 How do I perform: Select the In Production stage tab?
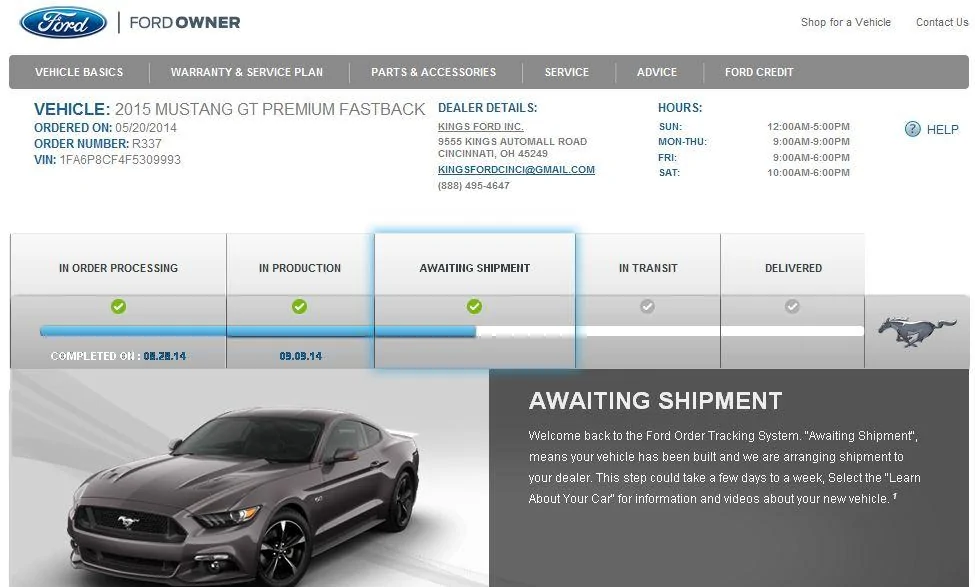(300, 268)
